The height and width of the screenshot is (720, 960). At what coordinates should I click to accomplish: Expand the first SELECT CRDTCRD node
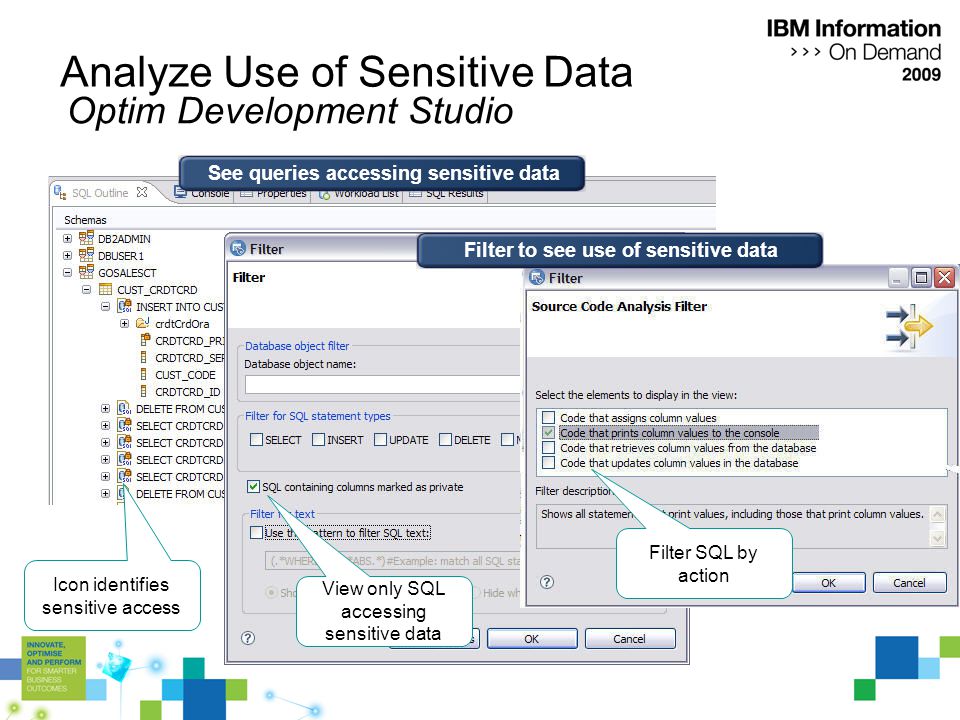[x=105, y=426]
